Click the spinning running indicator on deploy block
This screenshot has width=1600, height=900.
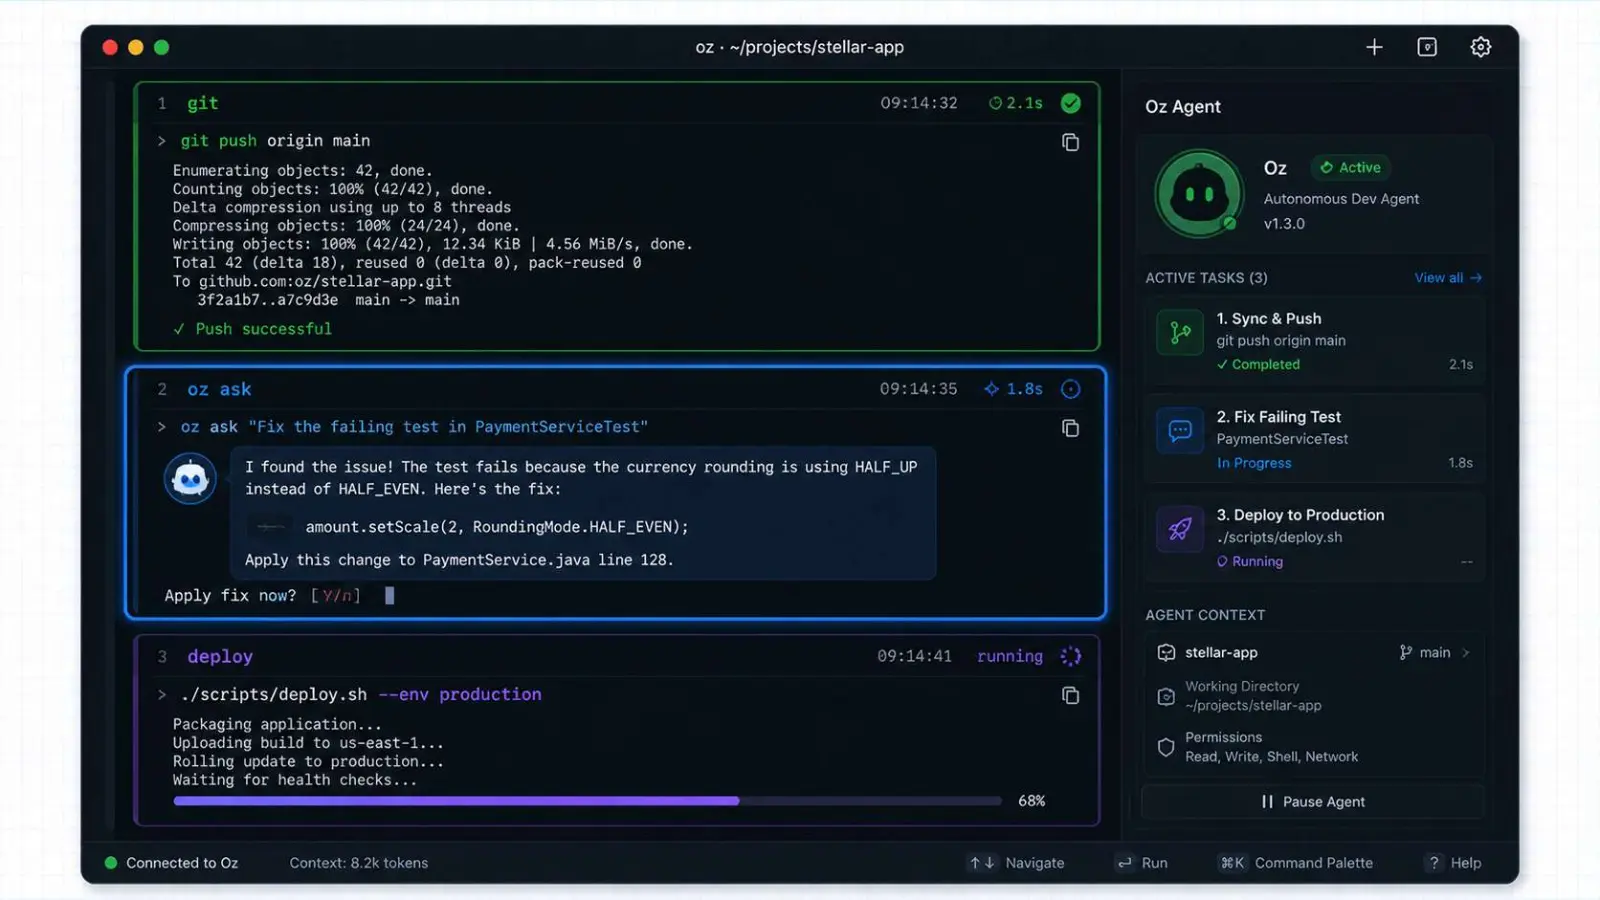1070,656
